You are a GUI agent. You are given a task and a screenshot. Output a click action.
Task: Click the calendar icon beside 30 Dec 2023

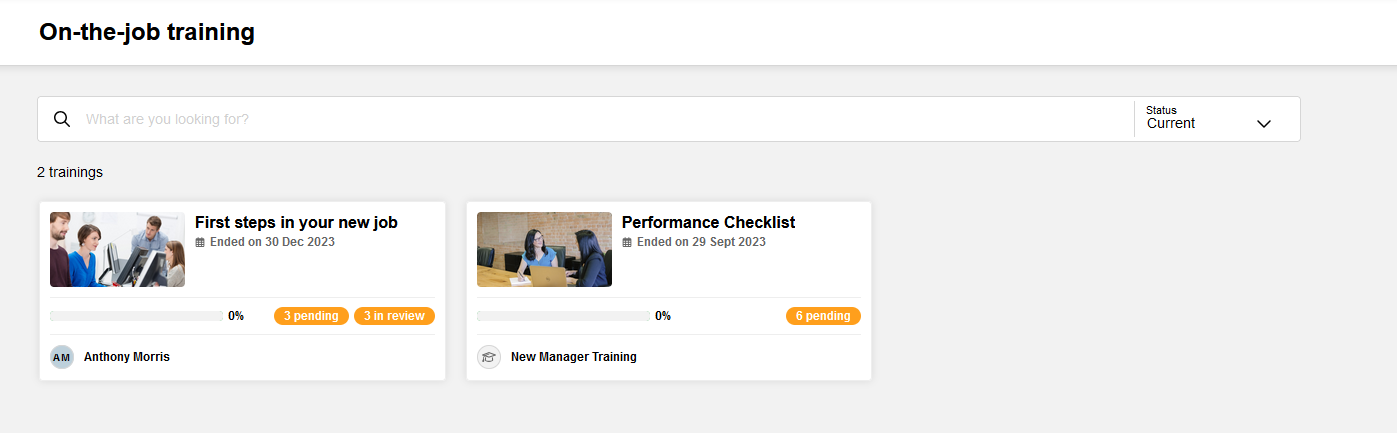(200, 242)
